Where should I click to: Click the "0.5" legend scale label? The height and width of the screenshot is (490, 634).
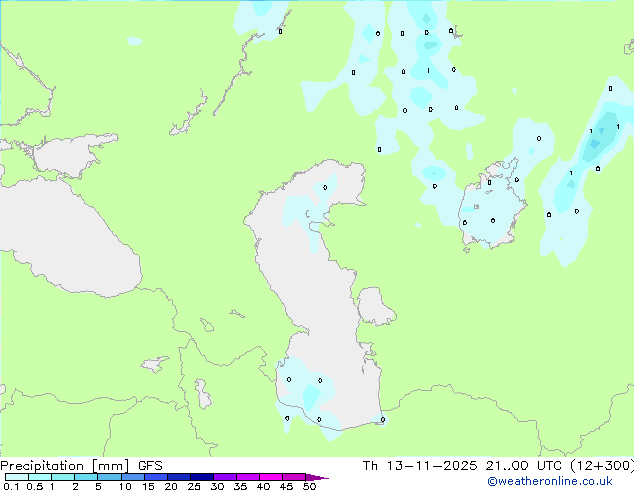pyautogui.click(x=35, y=486)
